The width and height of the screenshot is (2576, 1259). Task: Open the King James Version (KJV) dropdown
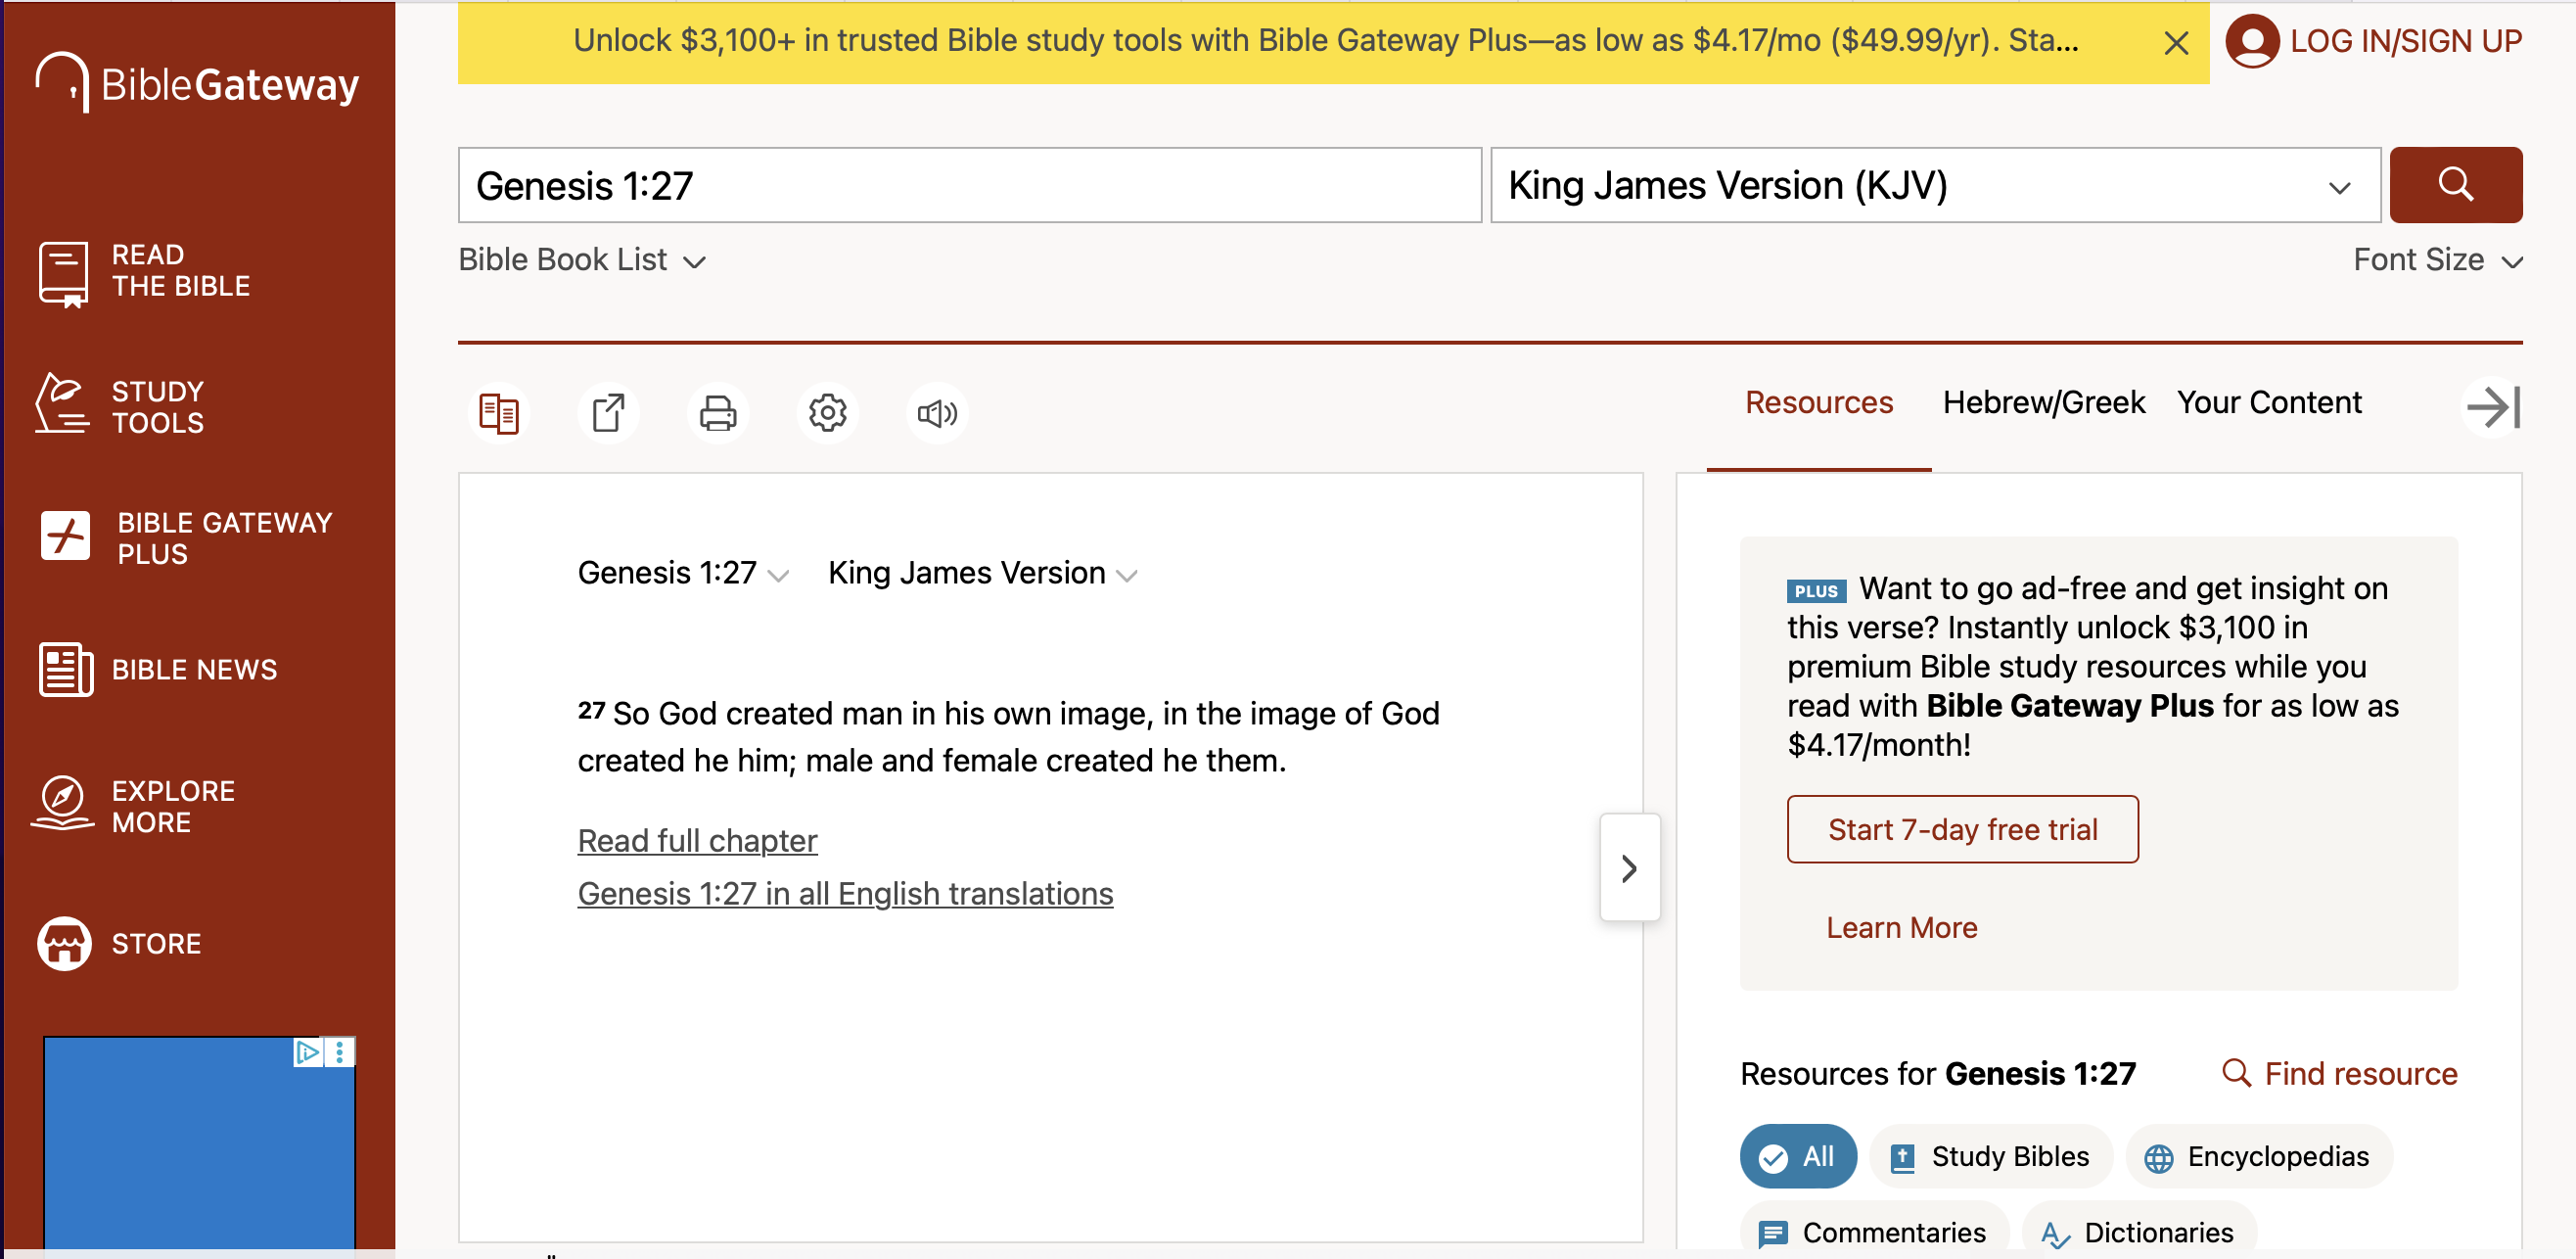(x=1934, y=186)
